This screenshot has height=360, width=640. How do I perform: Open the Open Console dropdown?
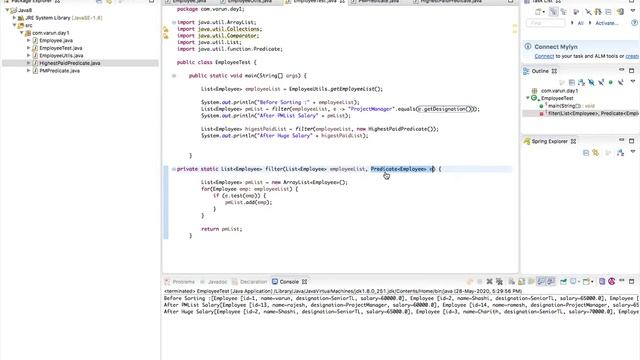[592, 282]
